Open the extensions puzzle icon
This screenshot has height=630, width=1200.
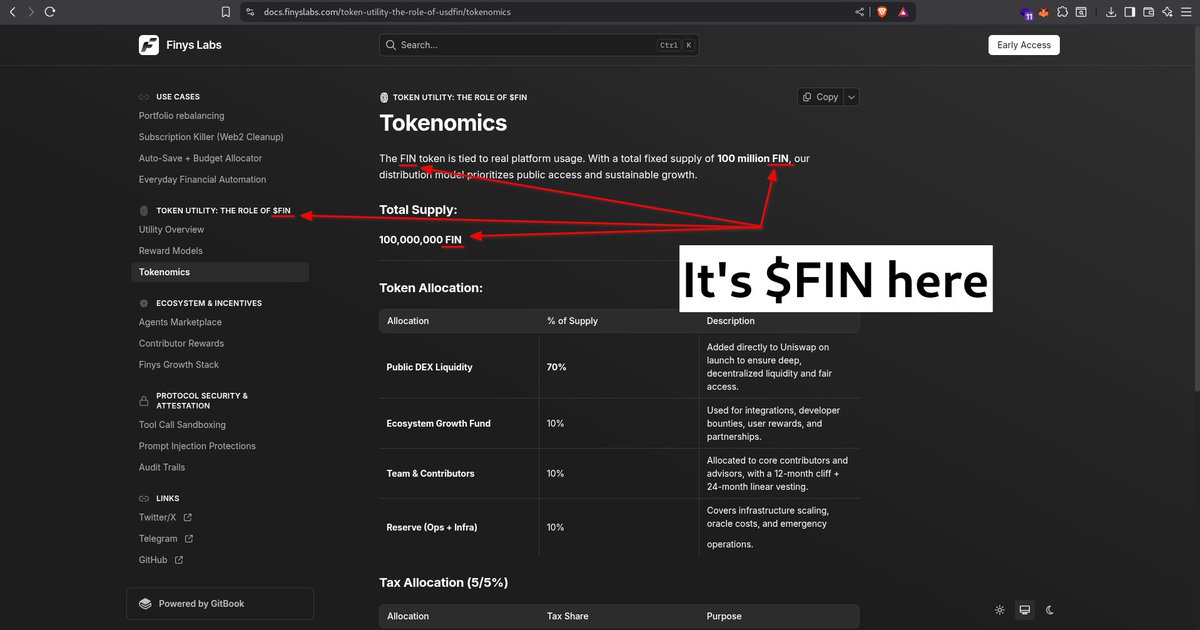click(1062, 12)
